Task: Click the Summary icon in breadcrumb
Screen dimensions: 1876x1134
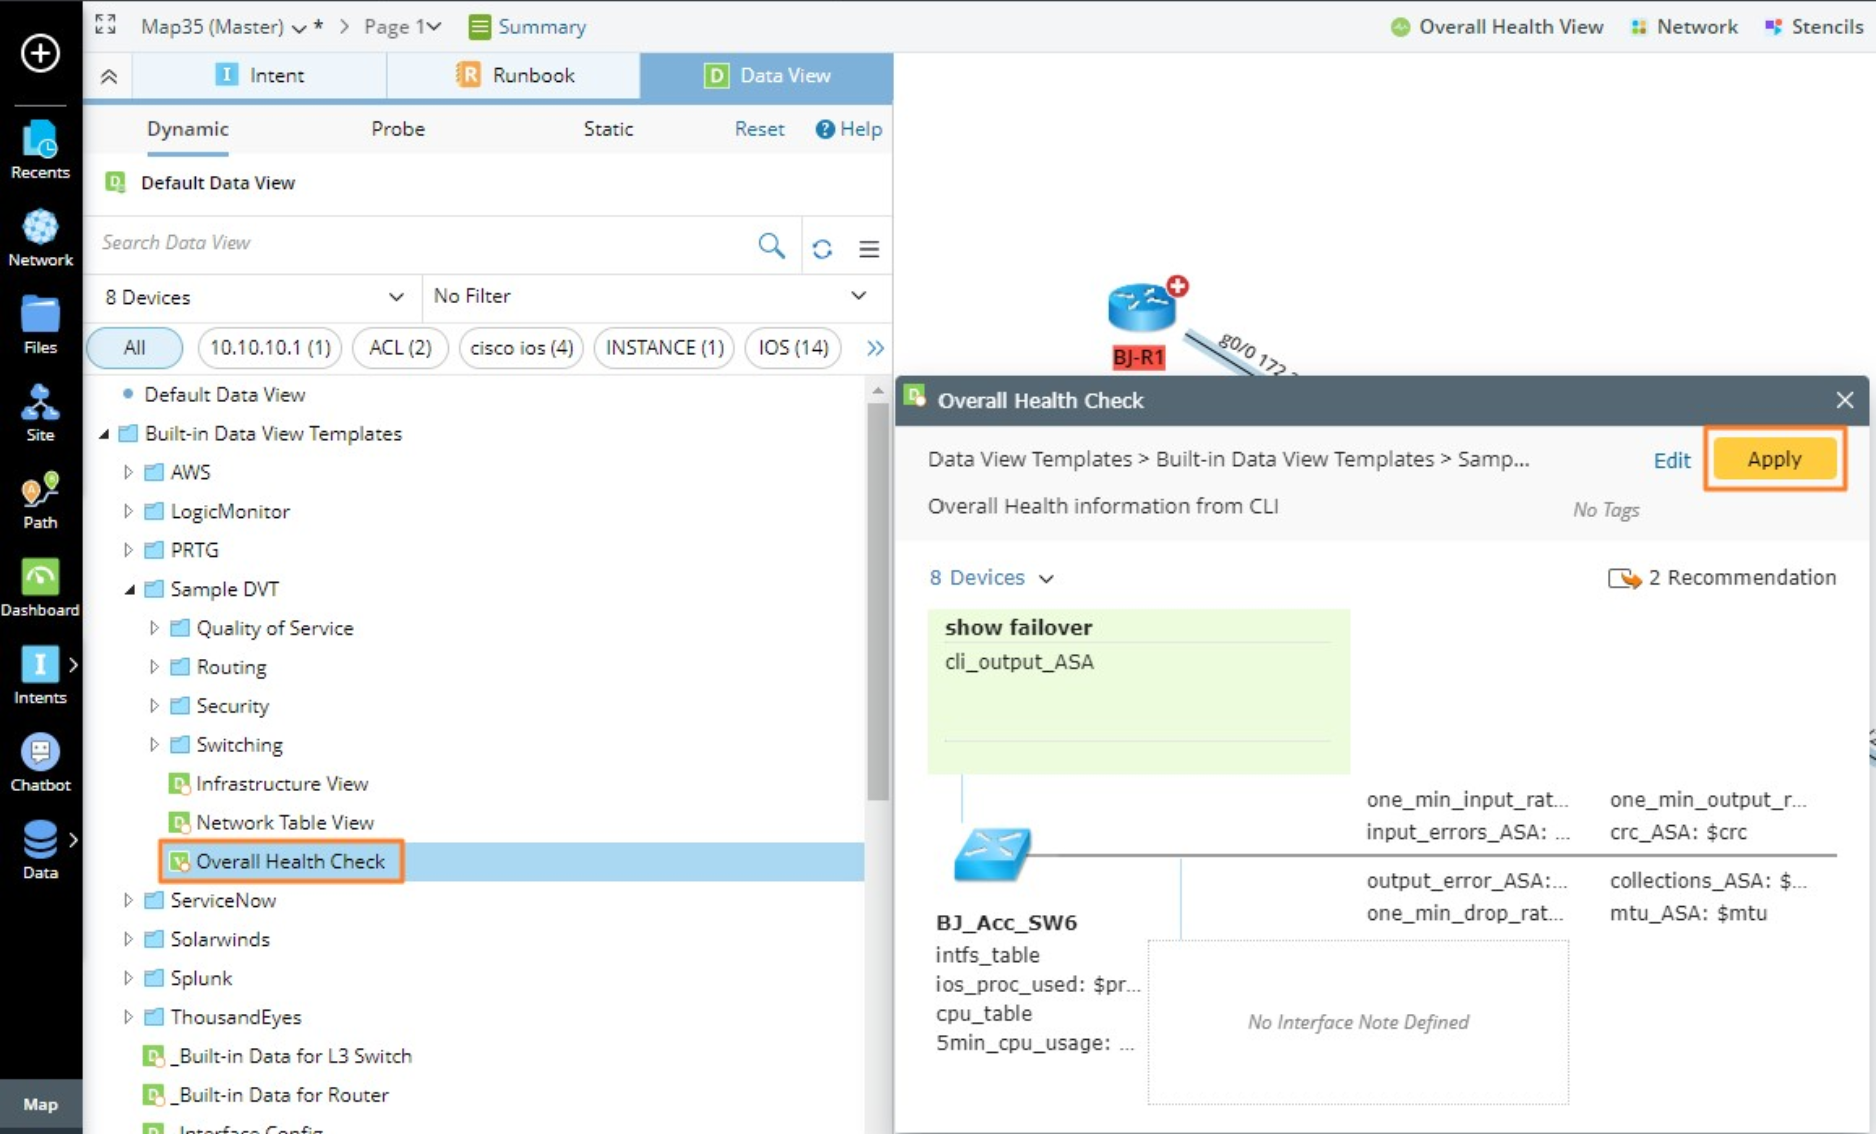Action: pos(480,27)
